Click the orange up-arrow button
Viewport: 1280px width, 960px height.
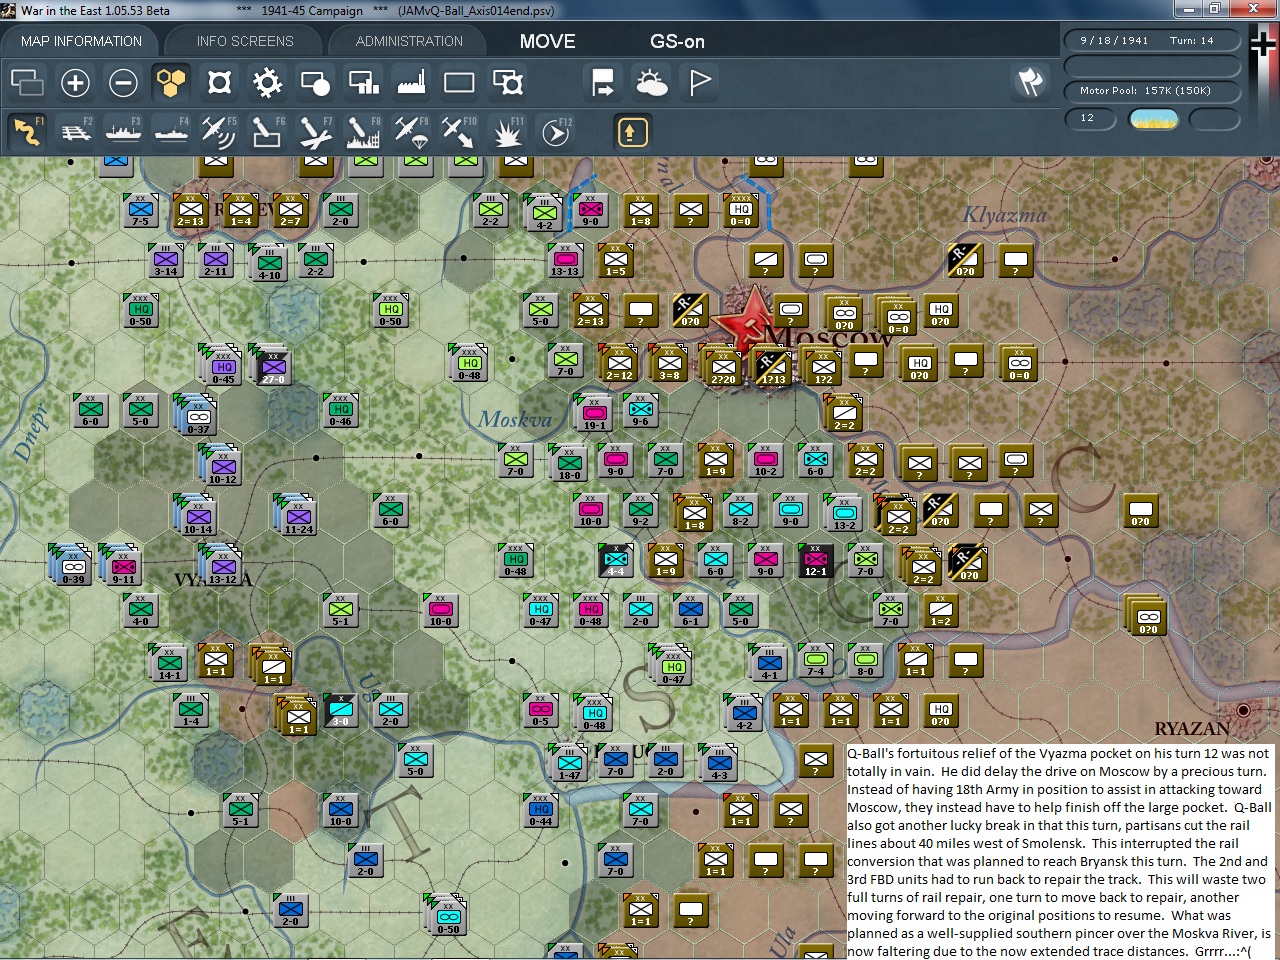pyautogui.click(x=632, y=131)
